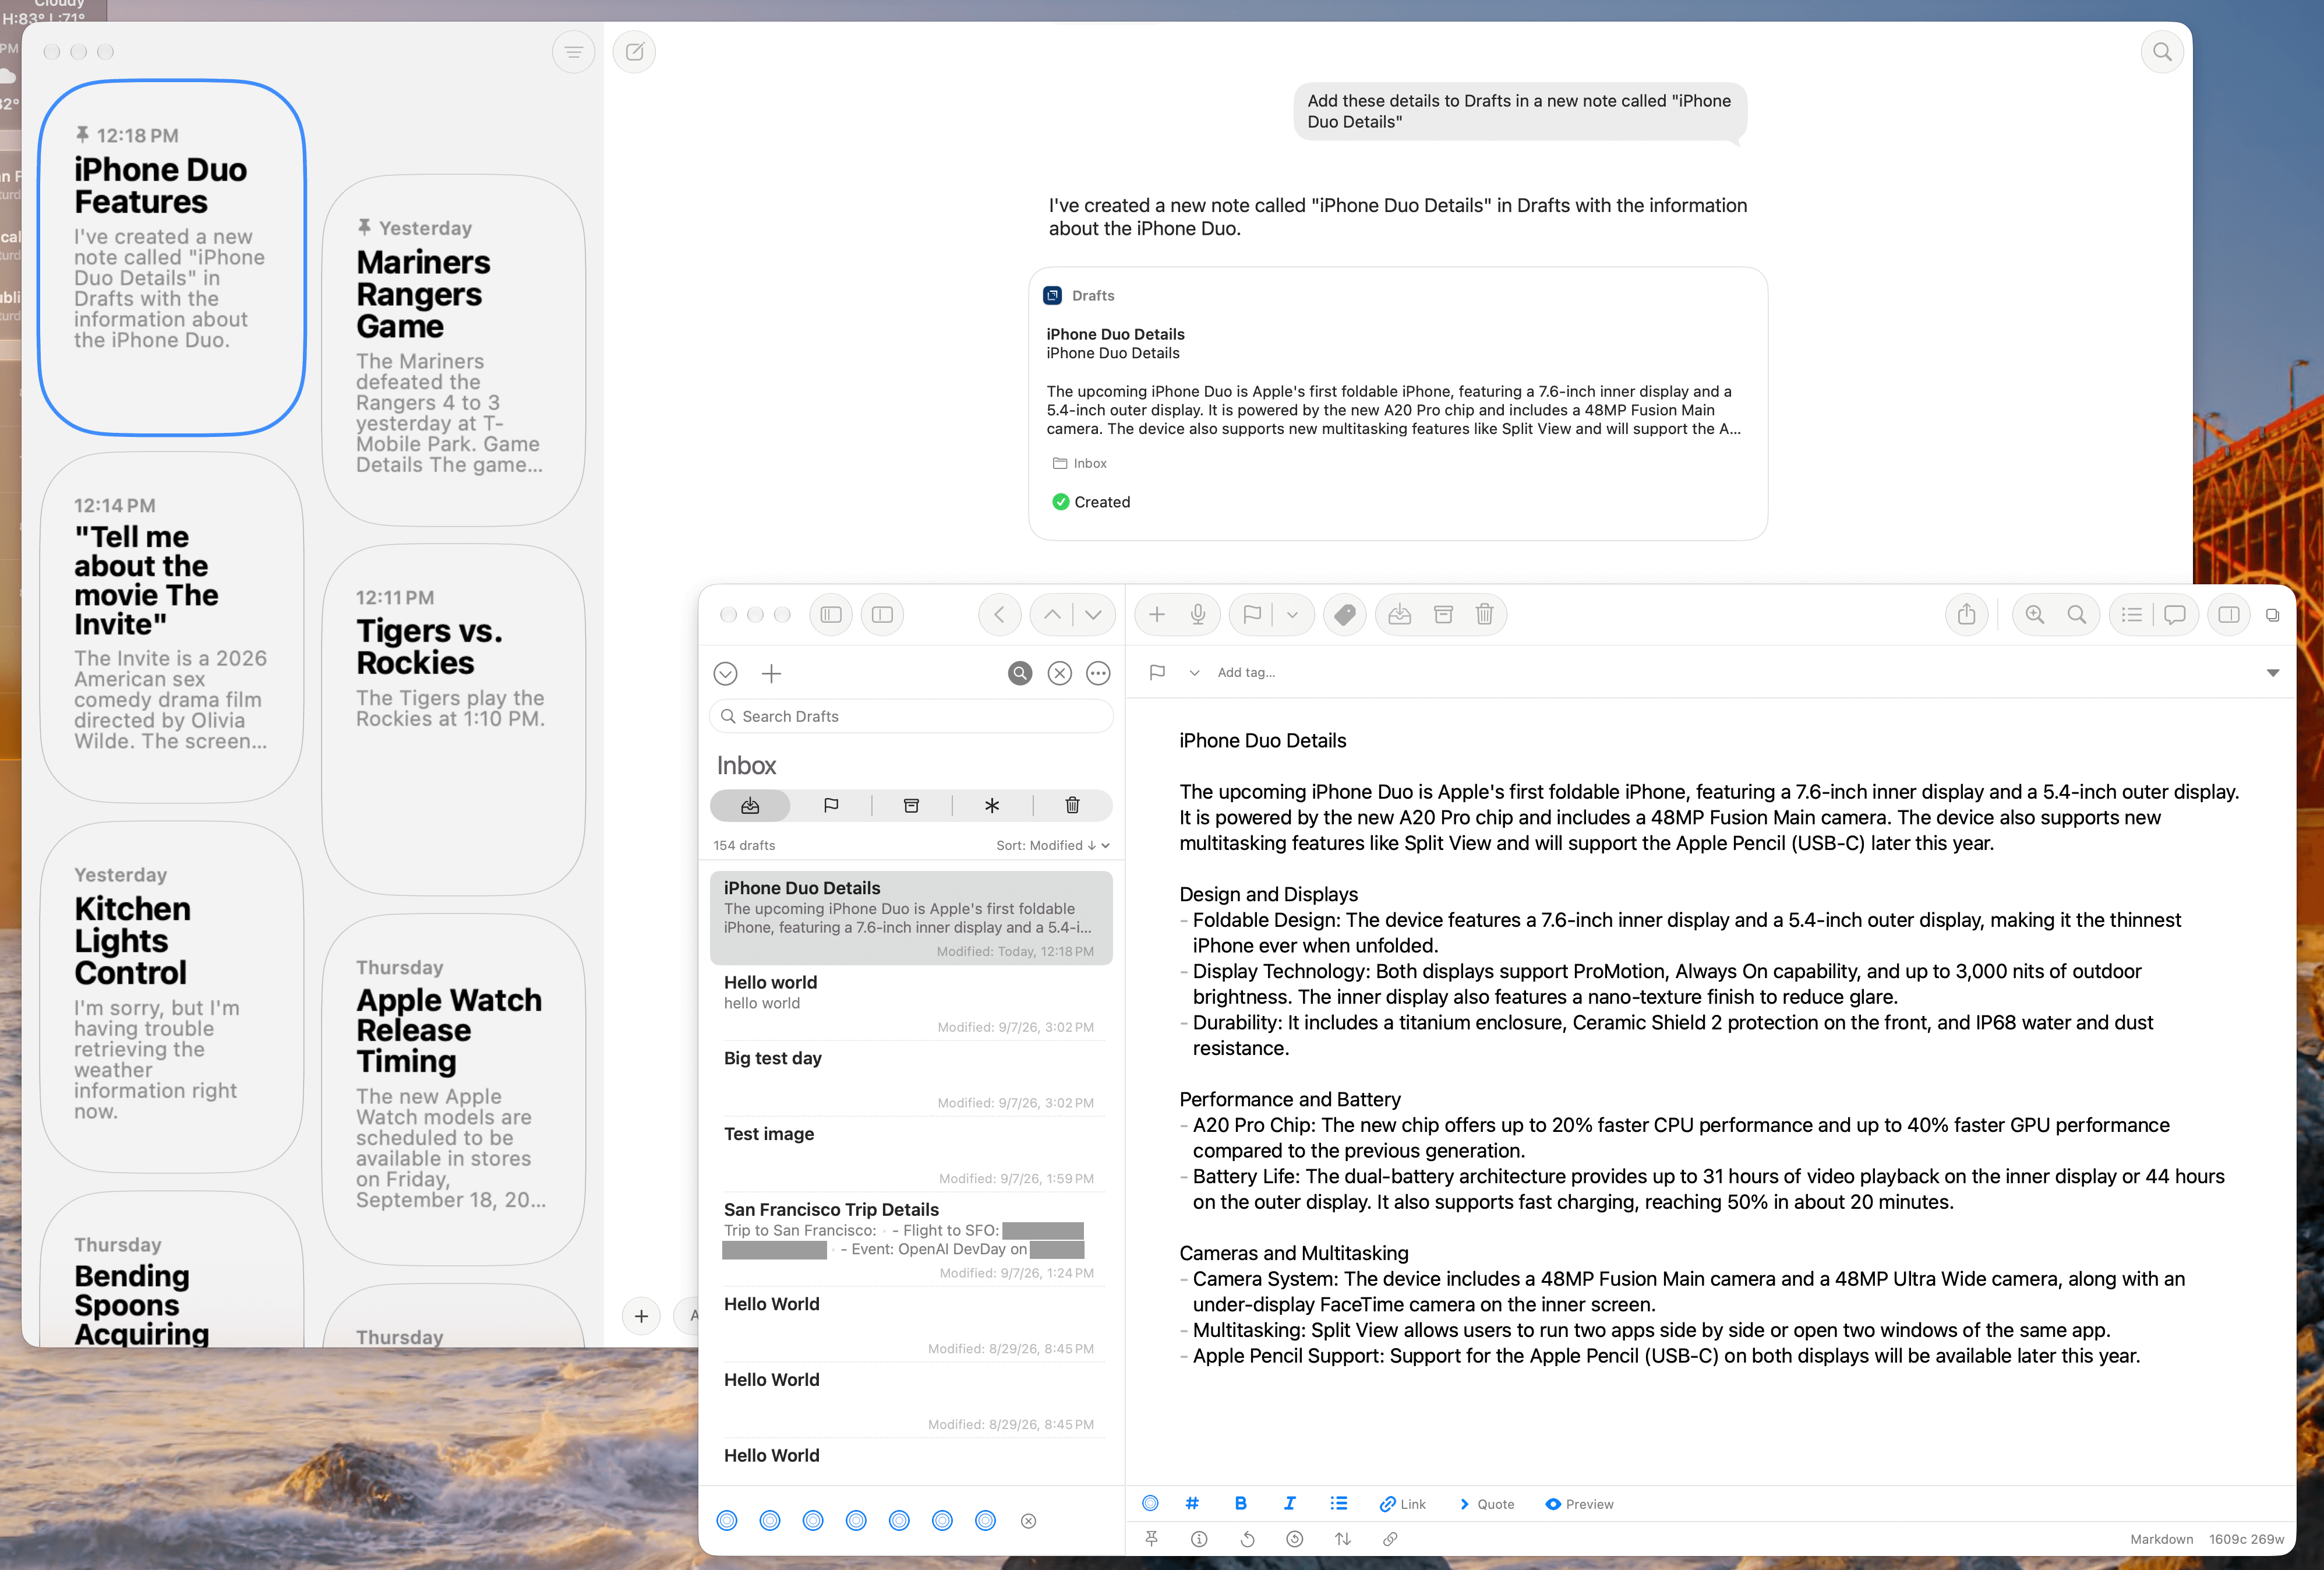
Task: Expand the chevron next to Add tag
Action: (x=1194, y=673)
